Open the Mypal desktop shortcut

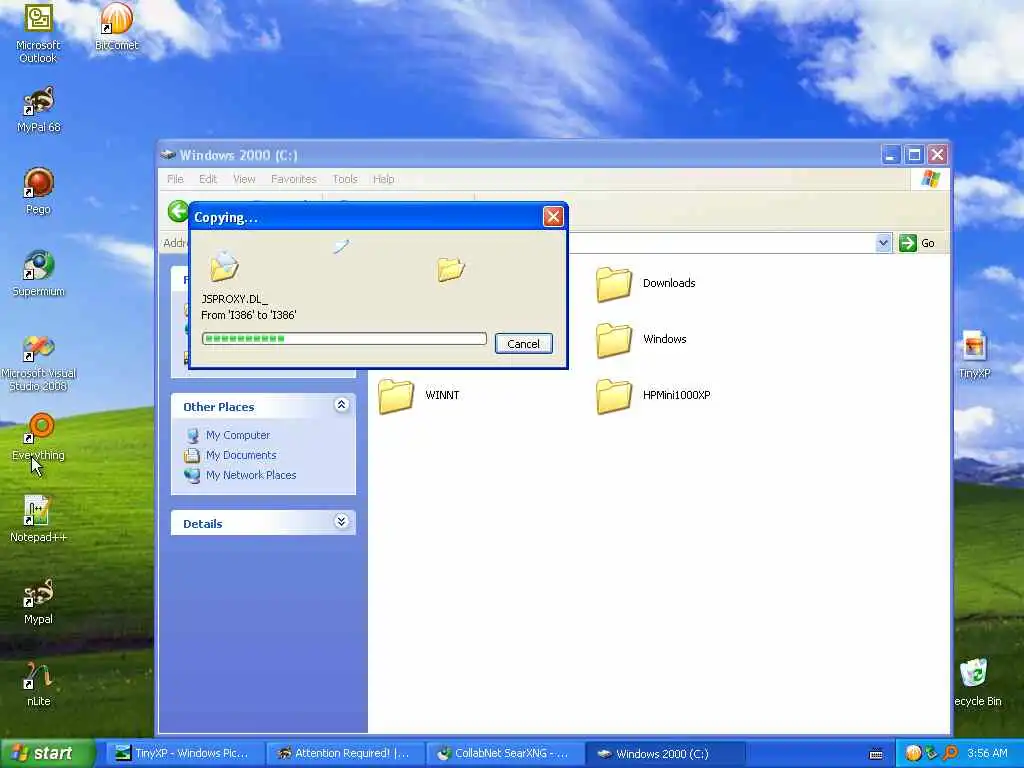(38, 602)
